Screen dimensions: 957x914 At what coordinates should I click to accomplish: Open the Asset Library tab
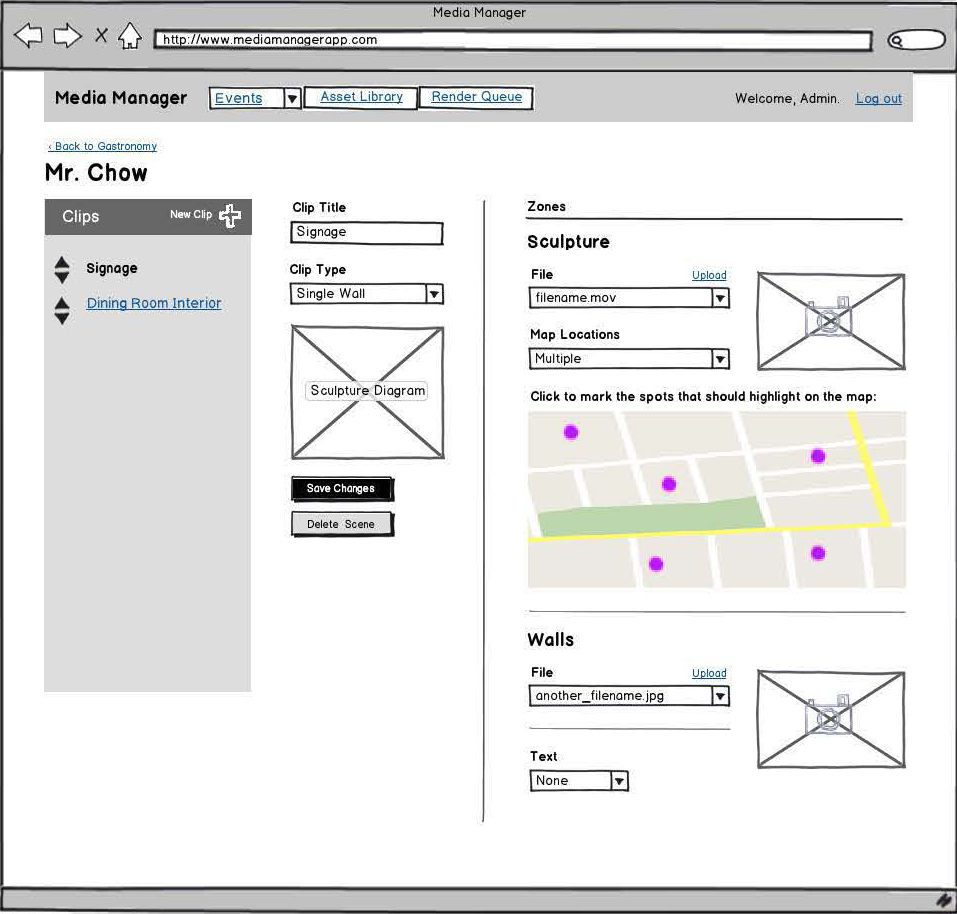[361, 97]
